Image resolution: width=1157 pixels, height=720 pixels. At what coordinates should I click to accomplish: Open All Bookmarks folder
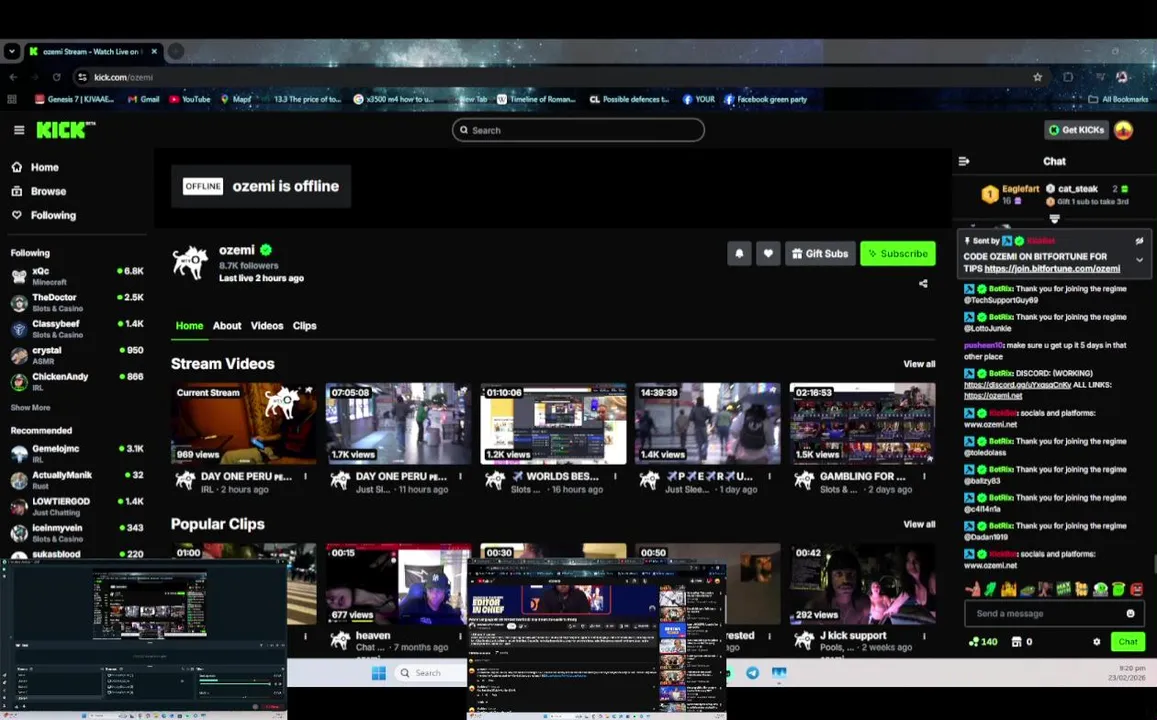pyautogui.click(x=1118, y=99)
